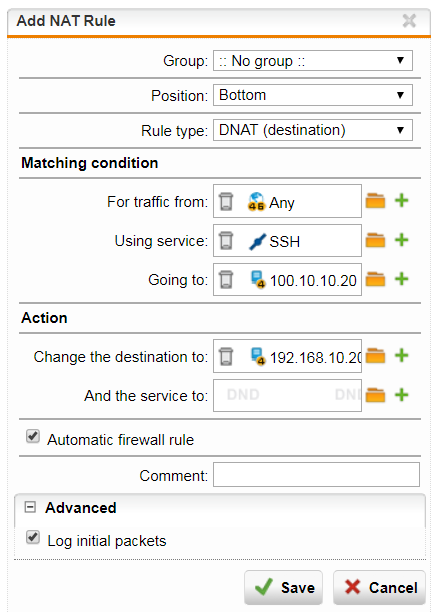The width and height of the screenshot is (437, 612).
Task: Open folder icon beside Going to field
Action: point(375,279)
